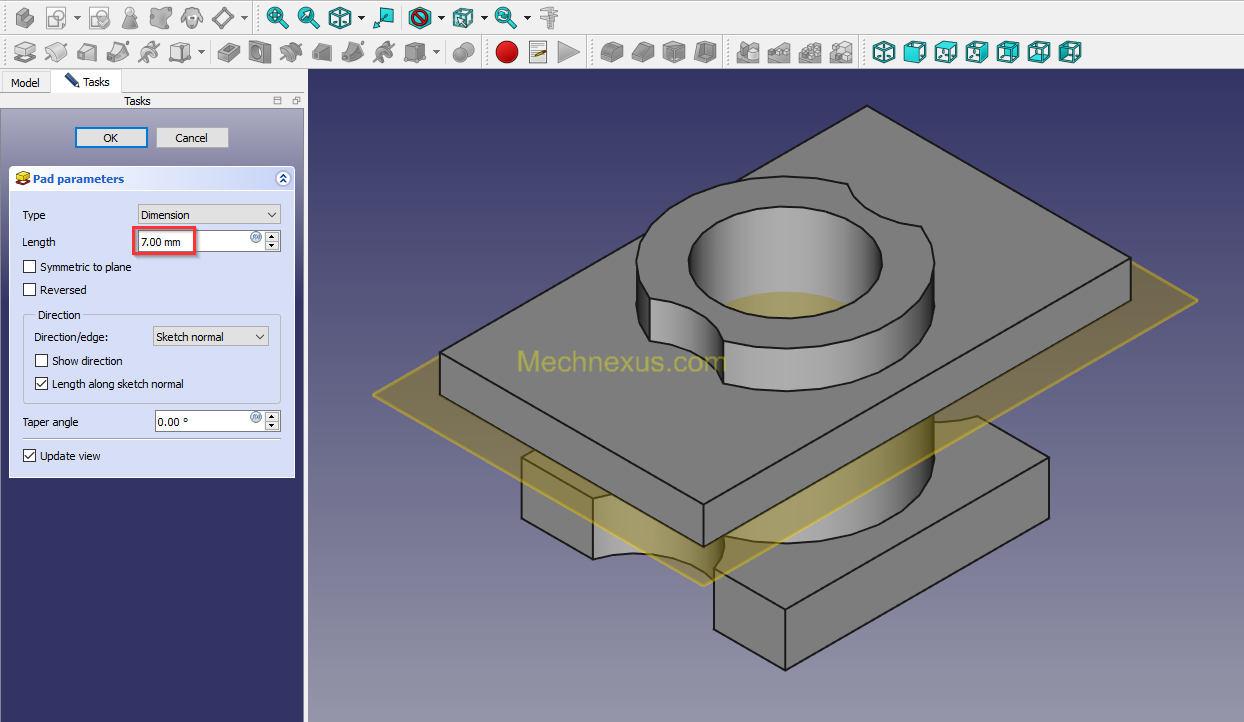Click Fit all zoom icon
Image resolution: width=1244 pixels, height=722 pixels.
click(277, 17)
